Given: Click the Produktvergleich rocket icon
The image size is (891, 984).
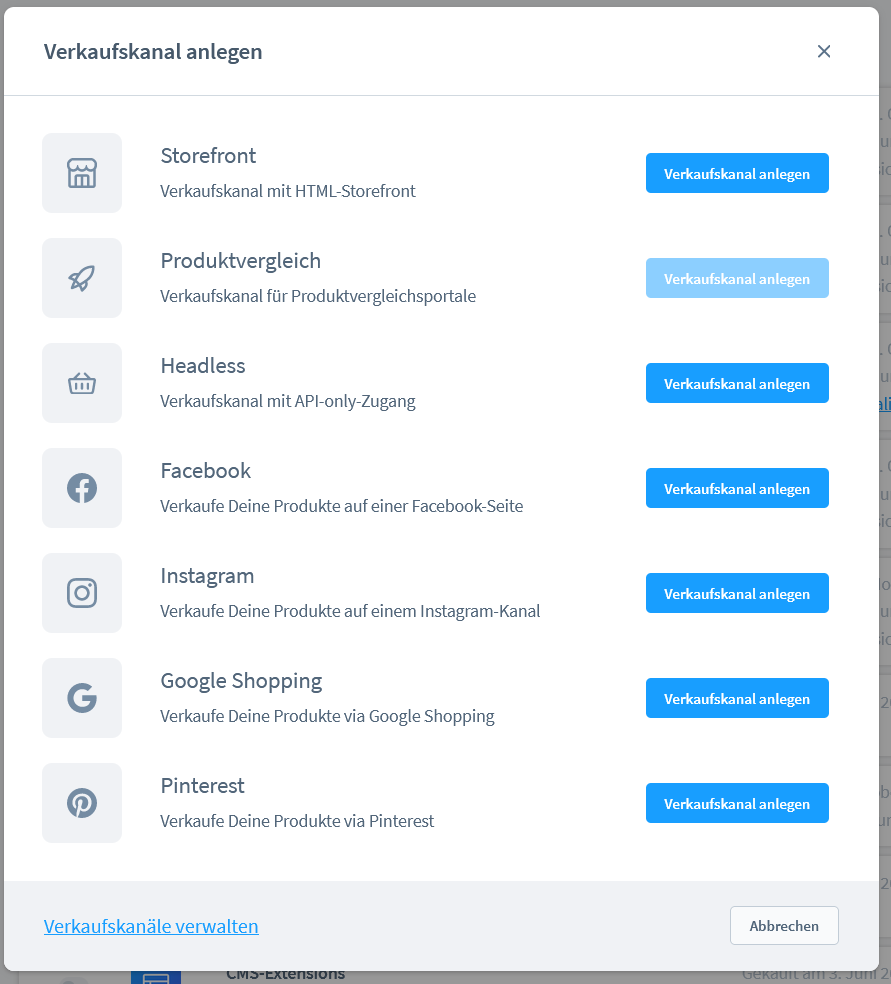Looking at the screenshot, I should click(x=82, y=278).
